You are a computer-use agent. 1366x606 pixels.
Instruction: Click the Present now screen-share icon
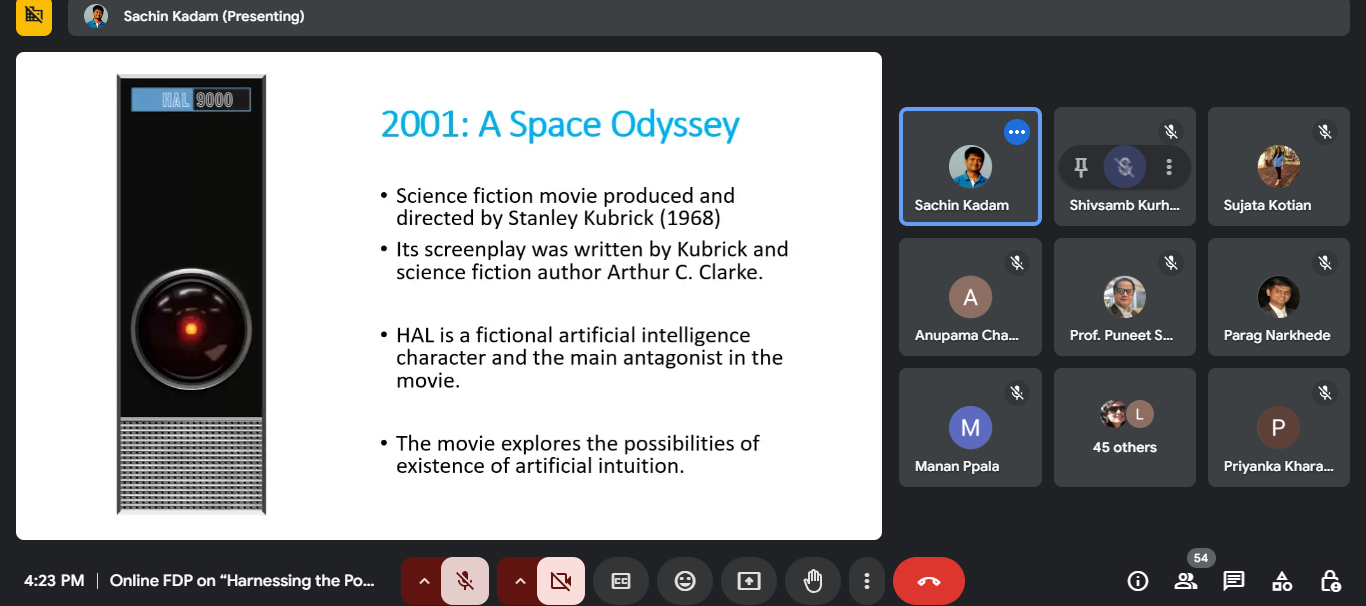(749, 581)
